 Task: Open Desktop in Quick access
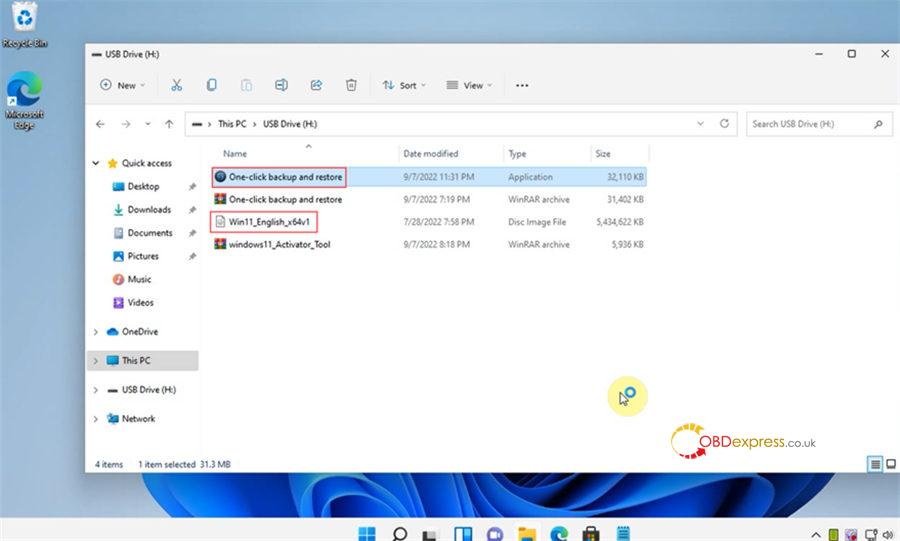pyautogui.click(x=143, y=186)
